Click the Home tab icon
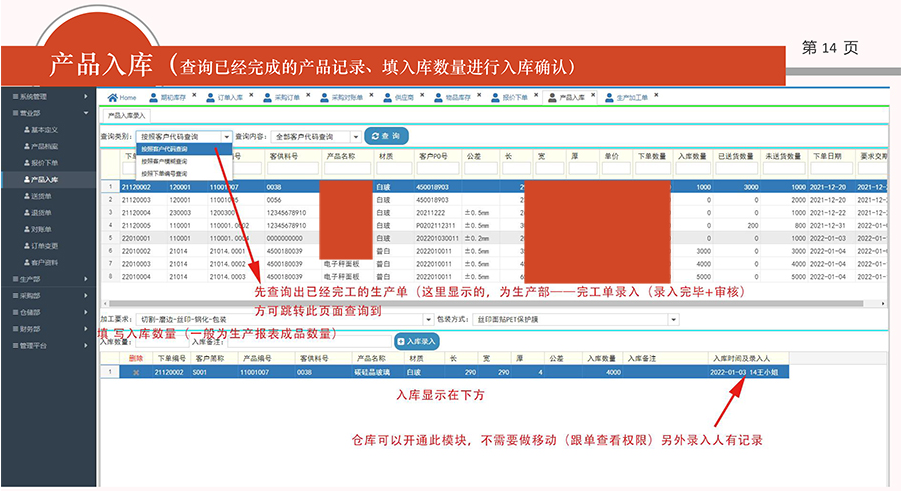 (114, 98)
